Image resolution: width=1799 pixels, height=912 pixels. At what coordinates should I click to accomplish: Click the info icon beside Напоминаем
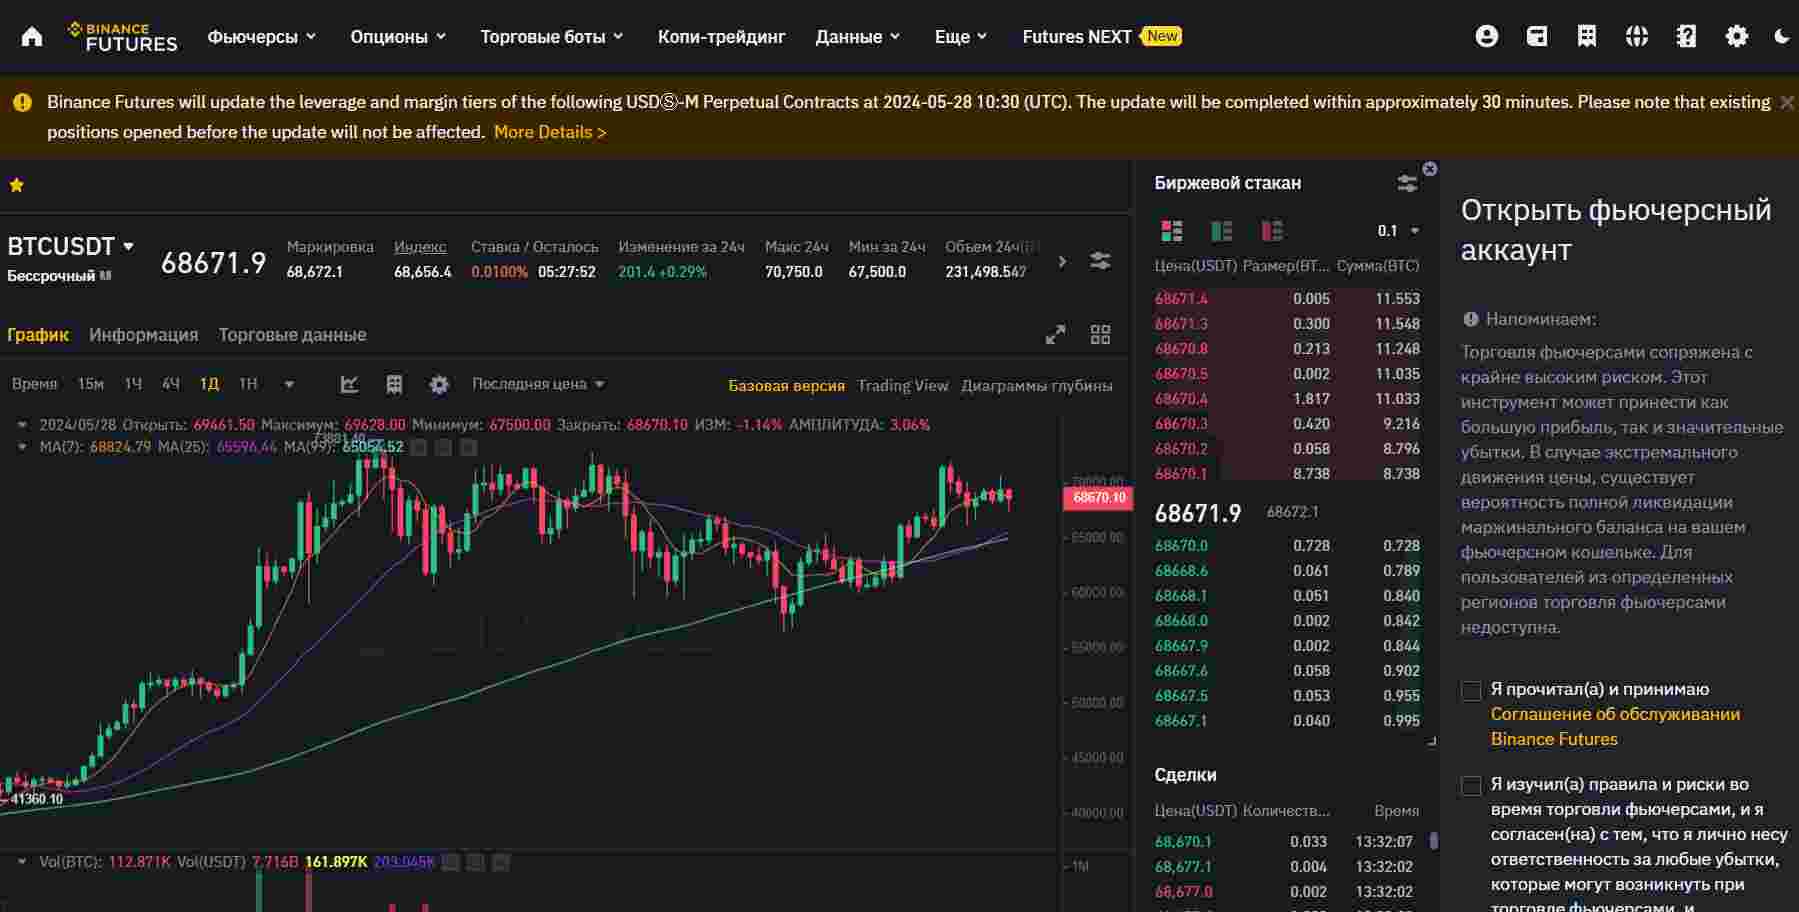click(1470, 320)
